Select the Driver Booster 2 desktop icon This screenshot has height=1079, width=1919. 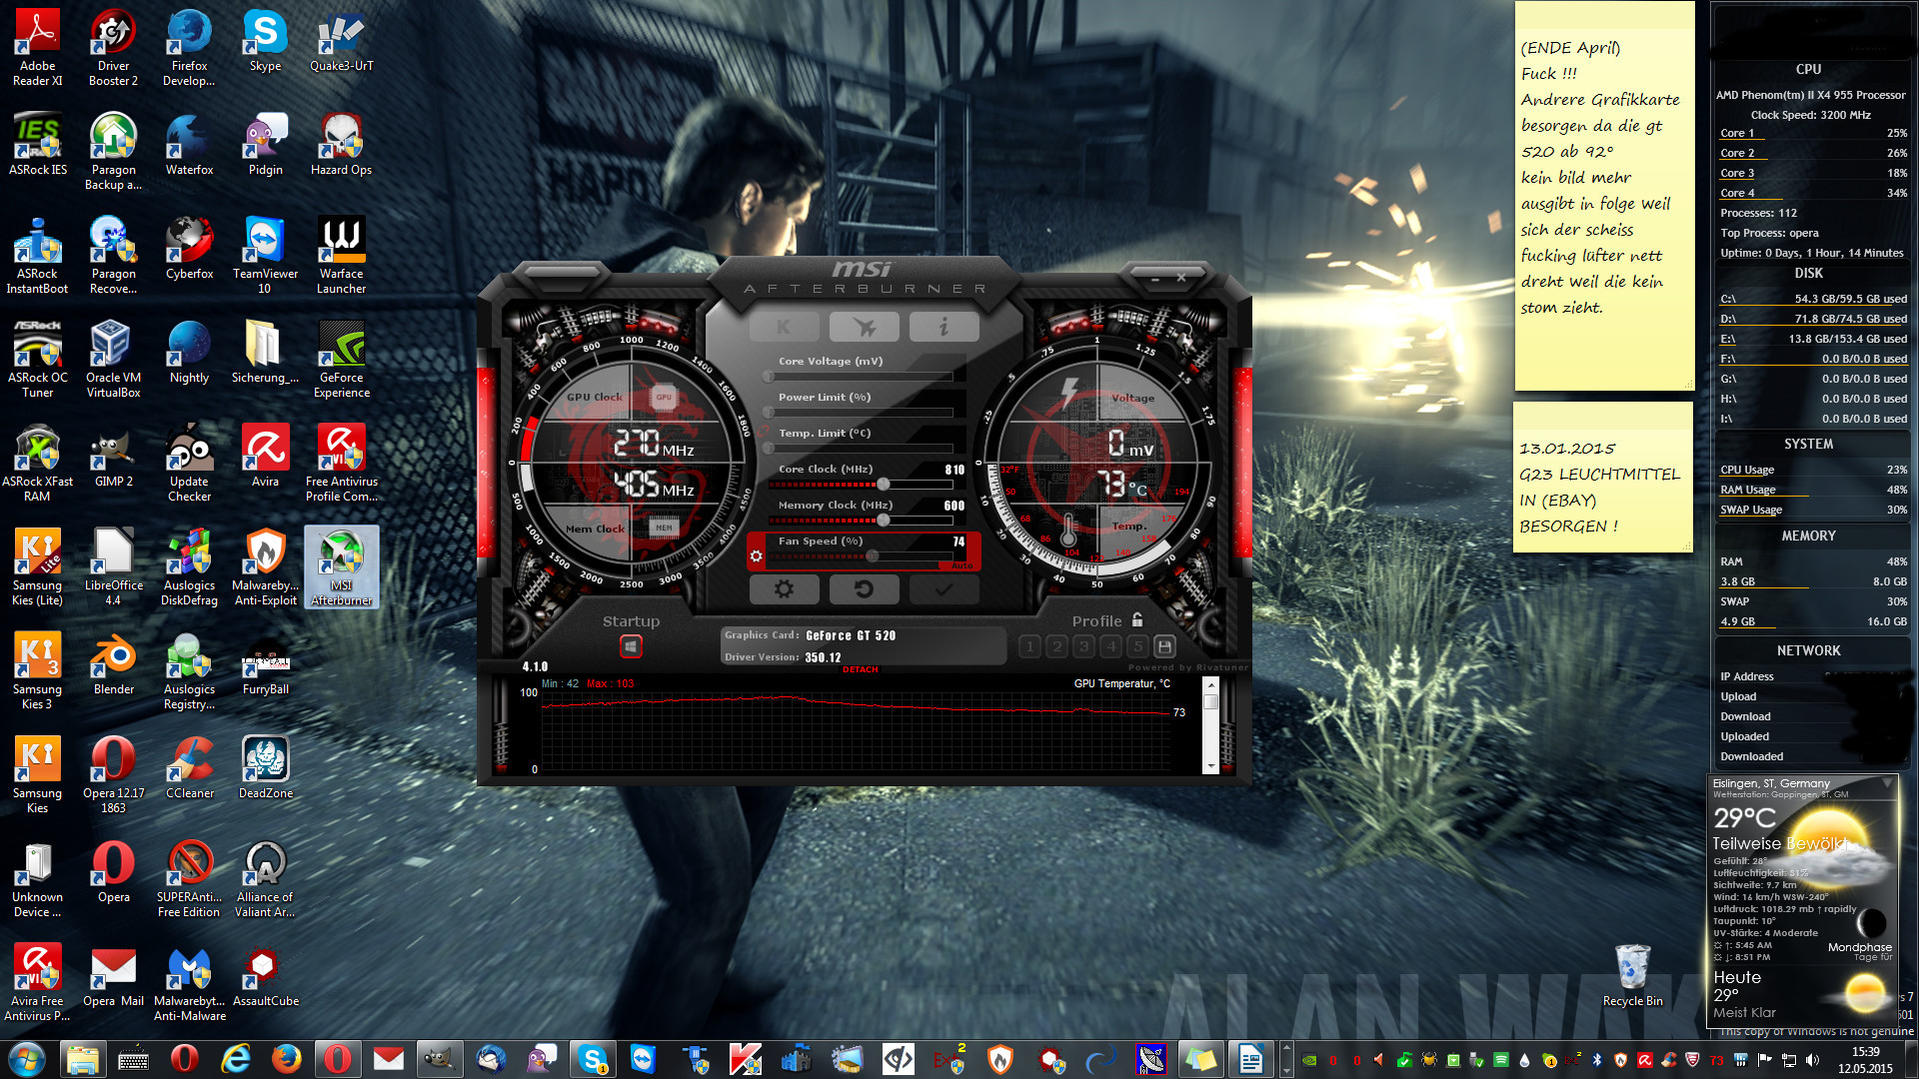114,46
